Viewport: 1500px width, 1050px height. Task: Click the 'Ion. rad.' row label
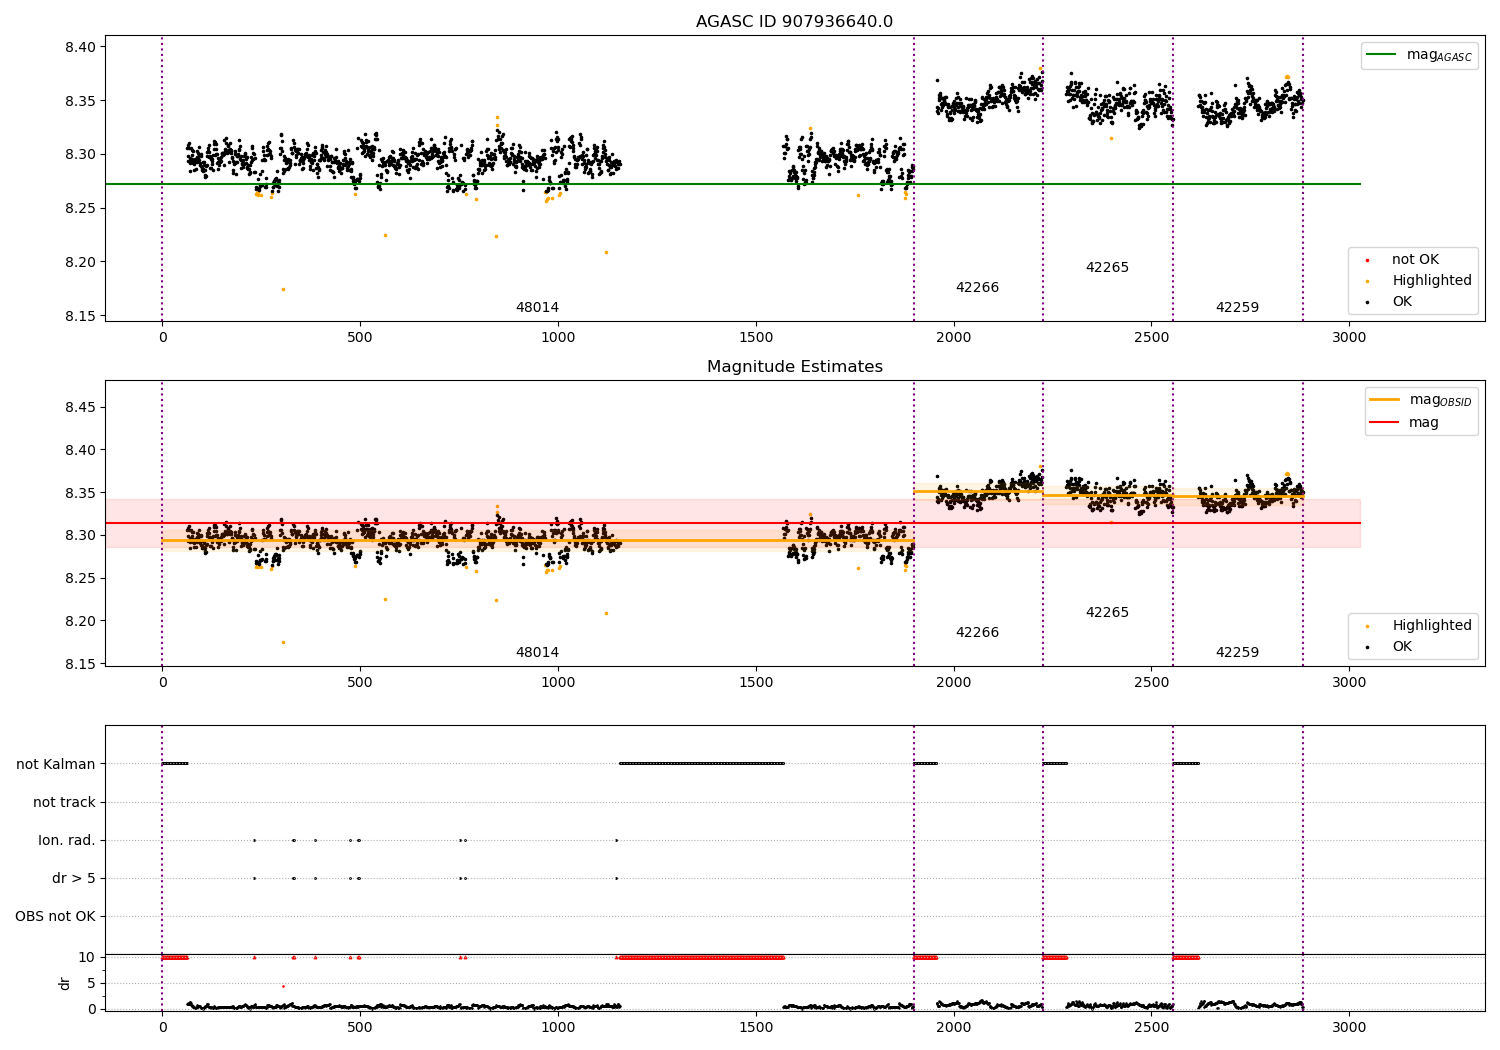coord(67,841)
